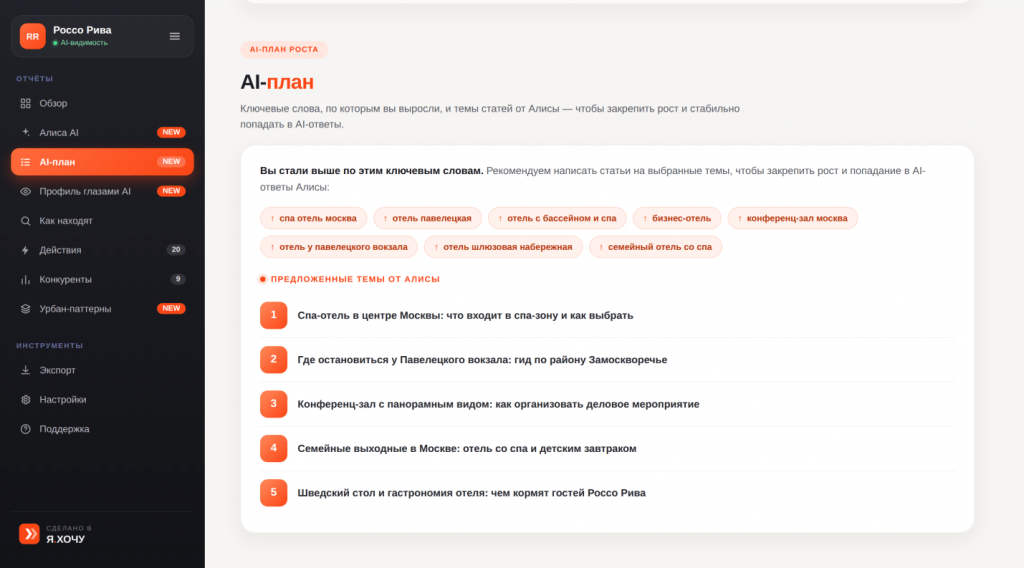Open the hamburger menu in sidebar header
The height and width of the screenshot is (568, 1024).
(x=174, y=37)
